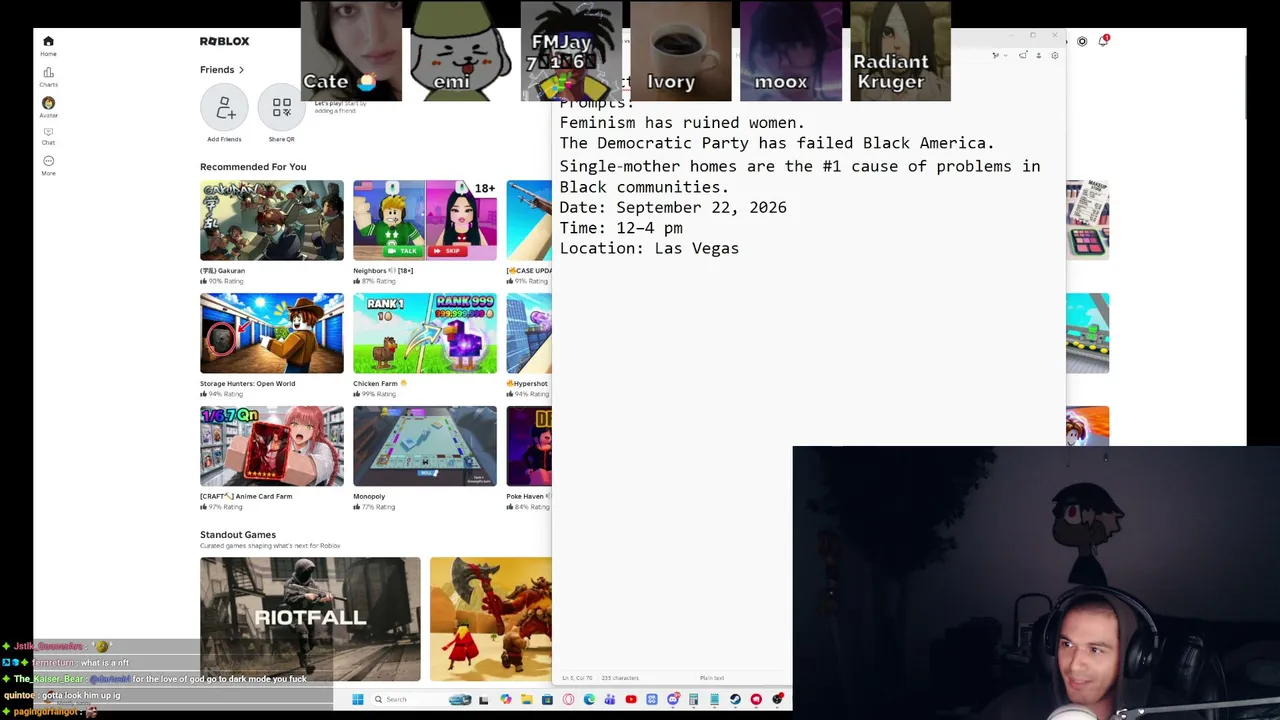Open the Chicken Farm game thumbnail
This screenshot has width=1280, height=720.
click(424, 333)
